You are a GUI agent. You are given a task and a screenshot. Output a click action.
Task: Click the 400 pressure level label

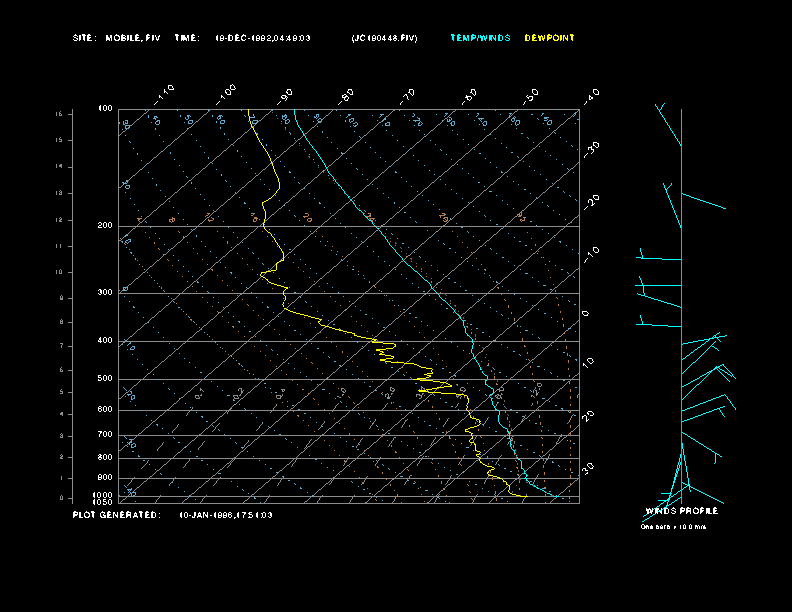pyautogui.click(x=105, y=340)
